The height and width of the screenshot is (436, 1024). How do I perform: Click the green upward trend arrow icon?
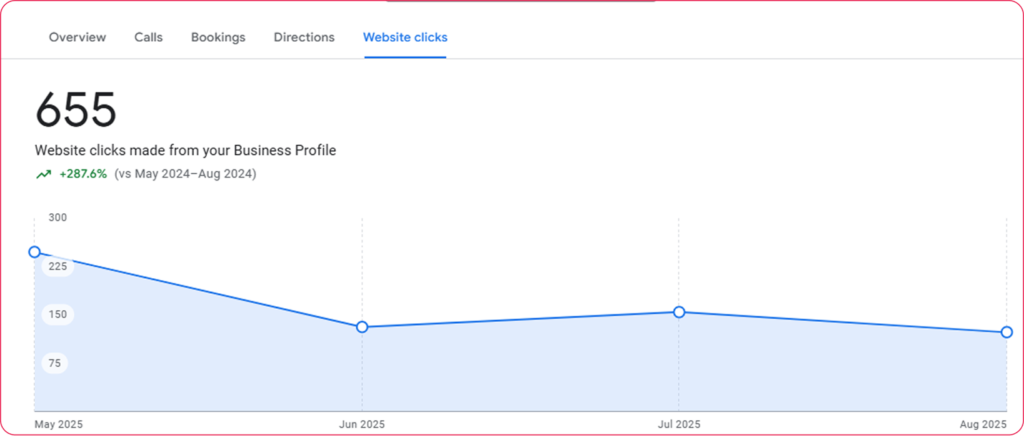tap(43, 174)
